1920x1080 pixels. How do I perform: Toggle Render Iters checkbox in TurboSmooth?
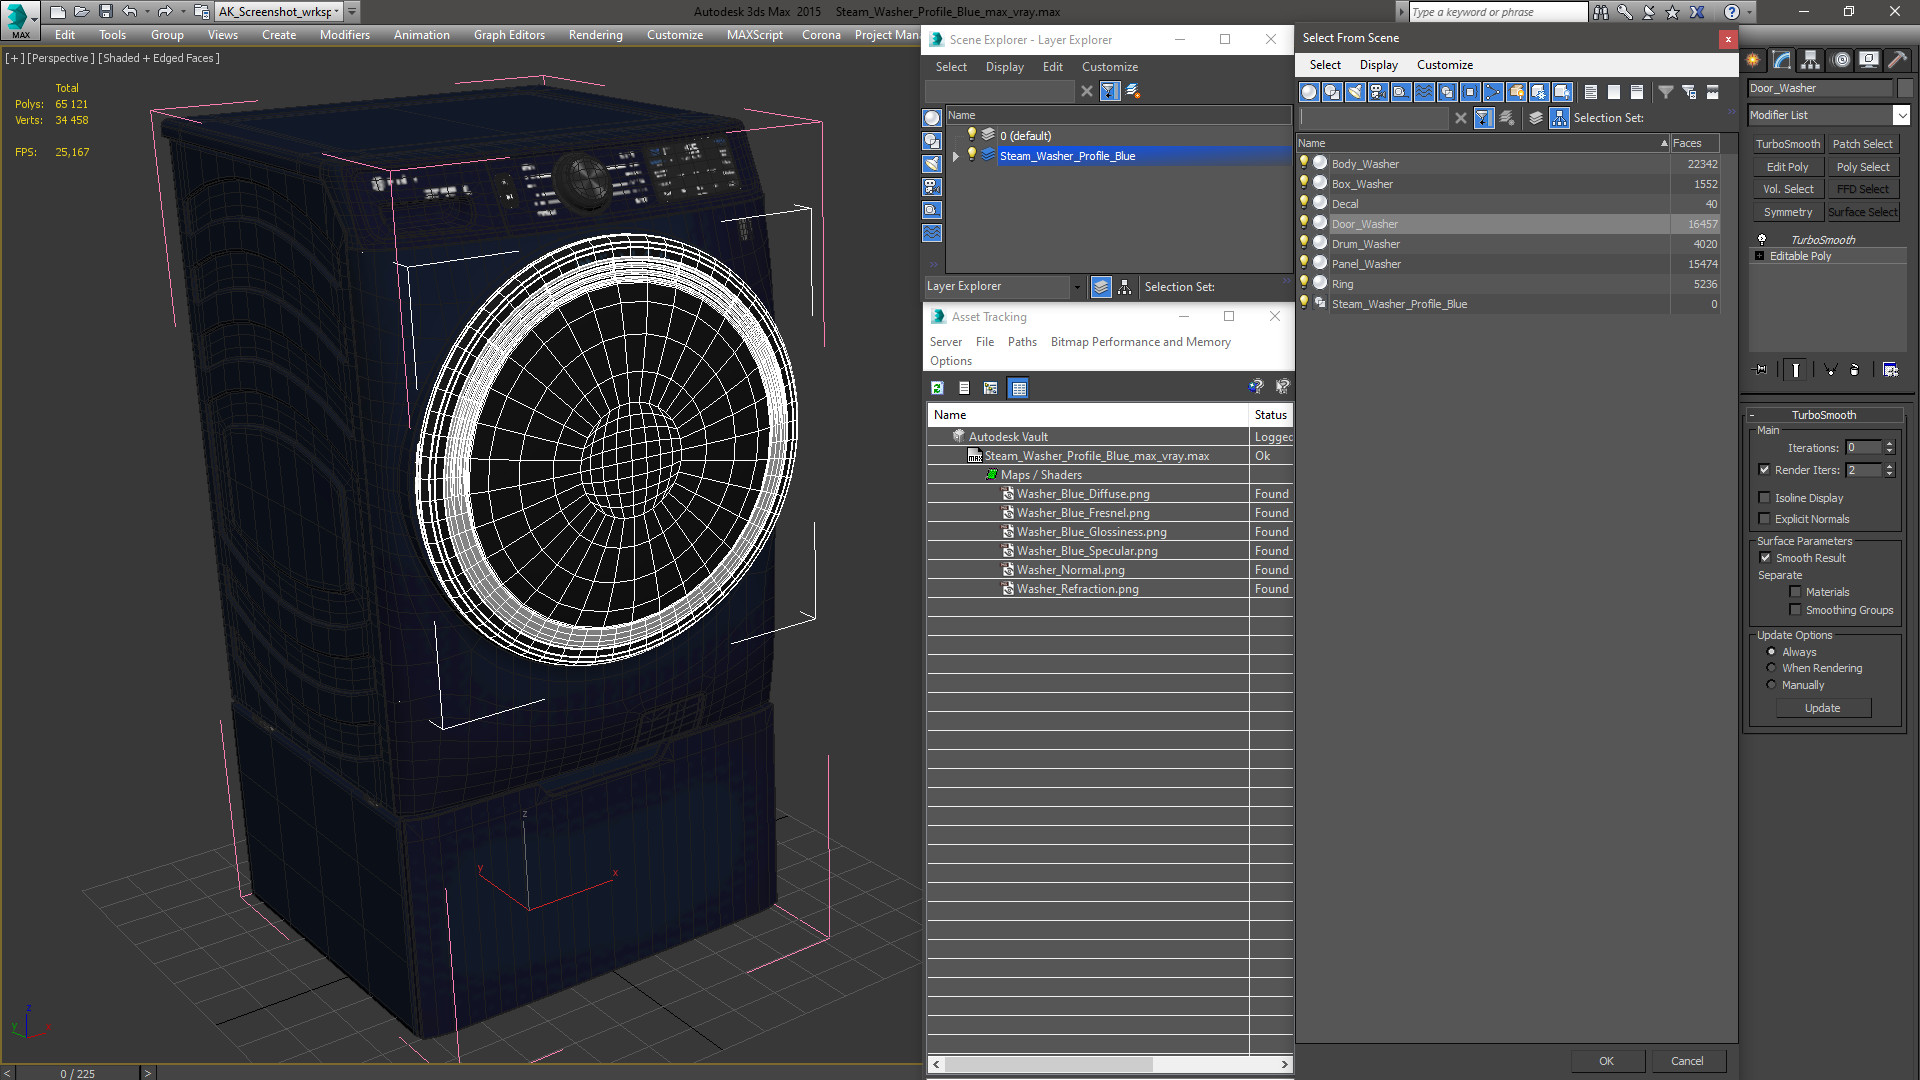pyautogui.click(x=1764, y=470)
